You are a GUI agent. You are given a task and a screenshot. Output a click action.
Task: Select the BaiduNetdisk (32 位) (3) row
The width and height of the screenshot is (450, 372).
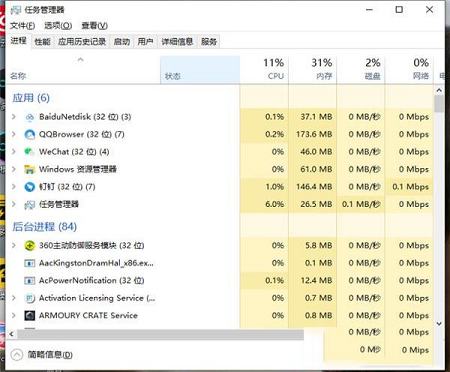(x=219, y=117)
